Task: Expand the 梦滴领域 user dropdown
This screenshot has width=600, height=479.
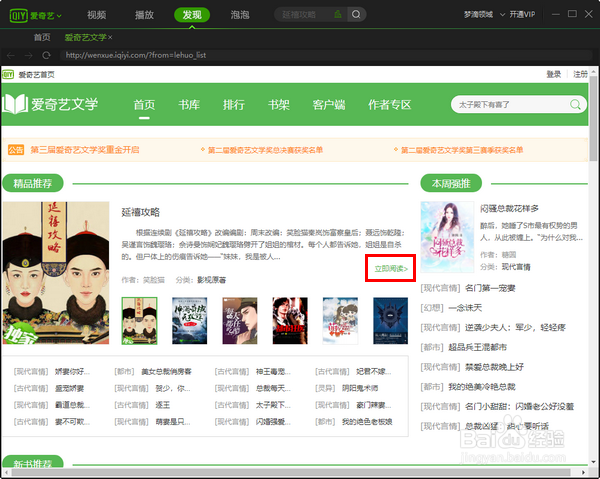Action: pos(502,15)
